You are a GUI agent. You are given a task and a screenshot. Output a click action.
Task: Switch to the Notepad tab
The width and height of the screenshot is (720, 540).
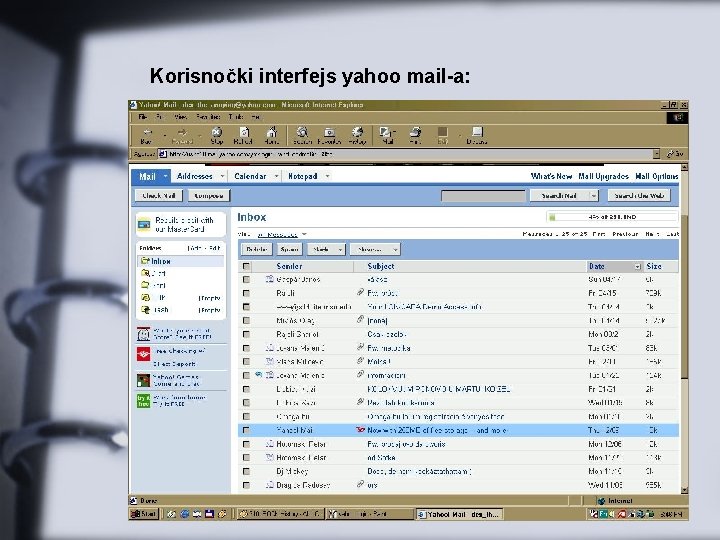pos(303,176)
